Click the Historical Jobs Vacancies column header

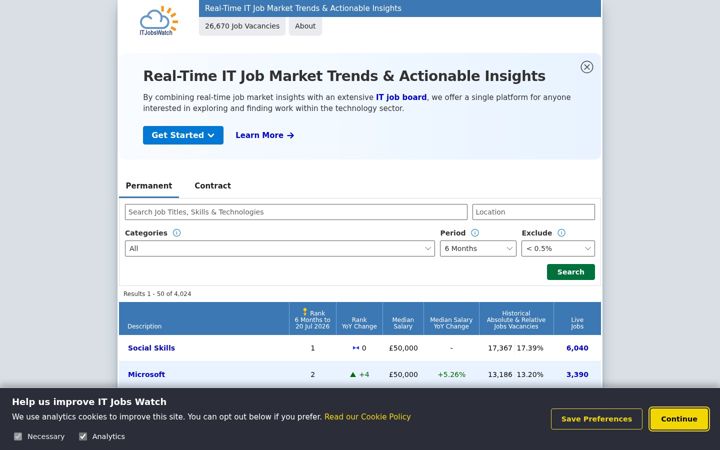(x=516, y=320)
